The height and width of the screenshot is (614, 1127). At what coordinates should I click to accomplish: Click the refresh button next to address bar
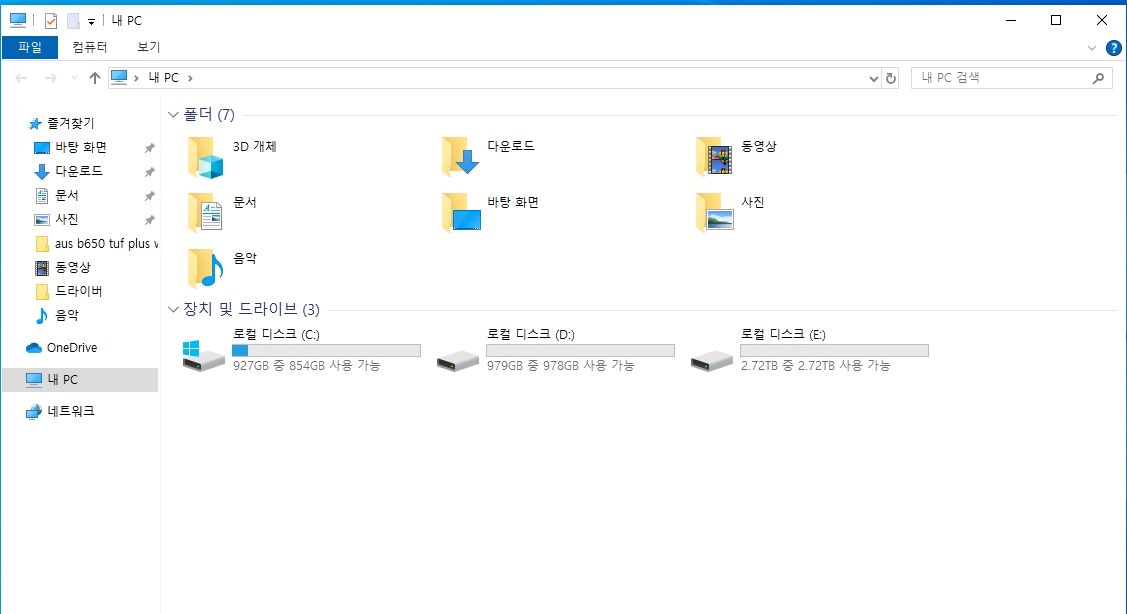pos(891,77)
